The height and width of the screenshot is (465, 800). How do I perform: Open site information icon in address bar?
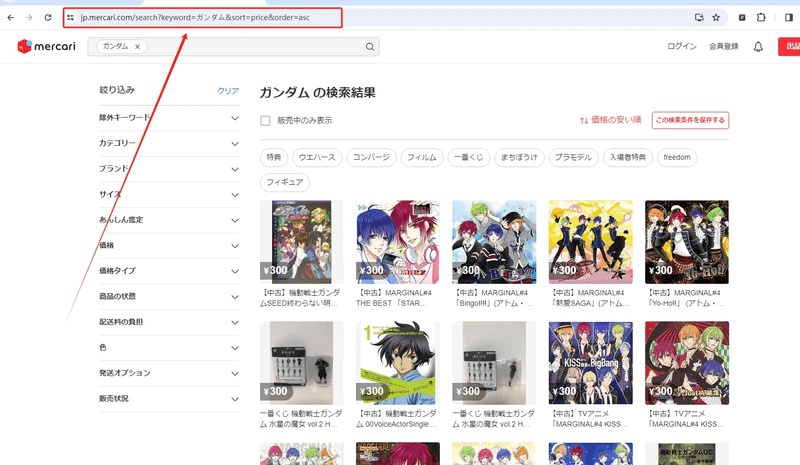pos(70,17)
